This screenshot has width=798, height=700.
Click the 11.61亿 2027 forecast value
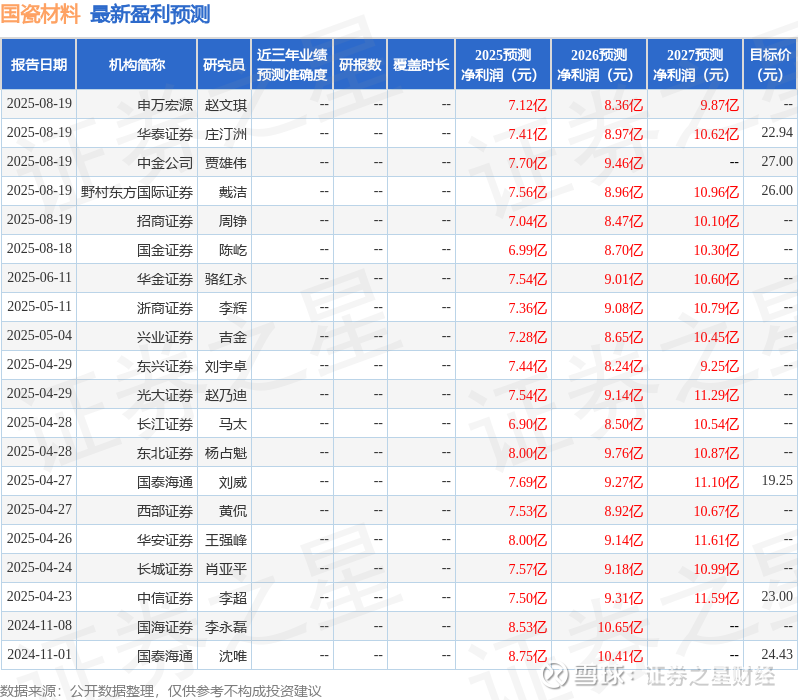coord(717,541)
